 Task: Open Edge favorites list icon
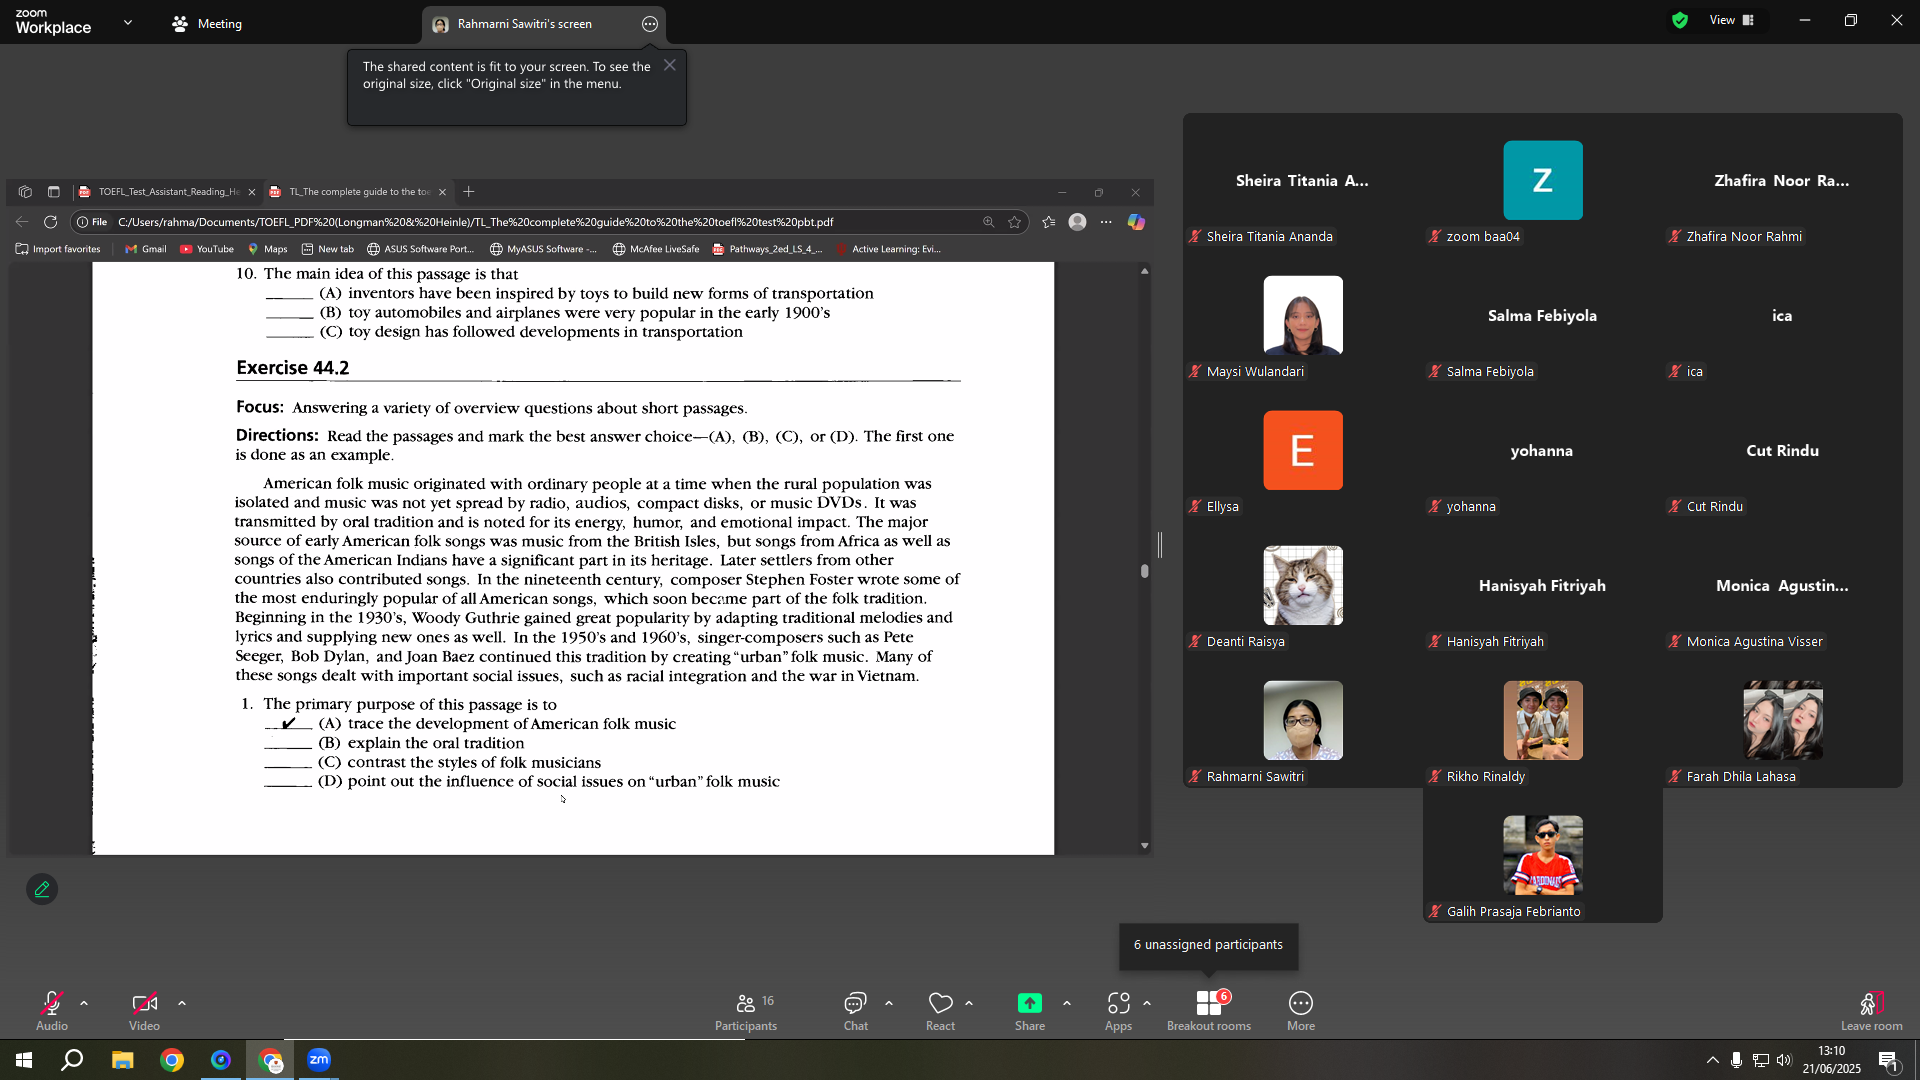pyautogui.click(x=1048, y=222)
